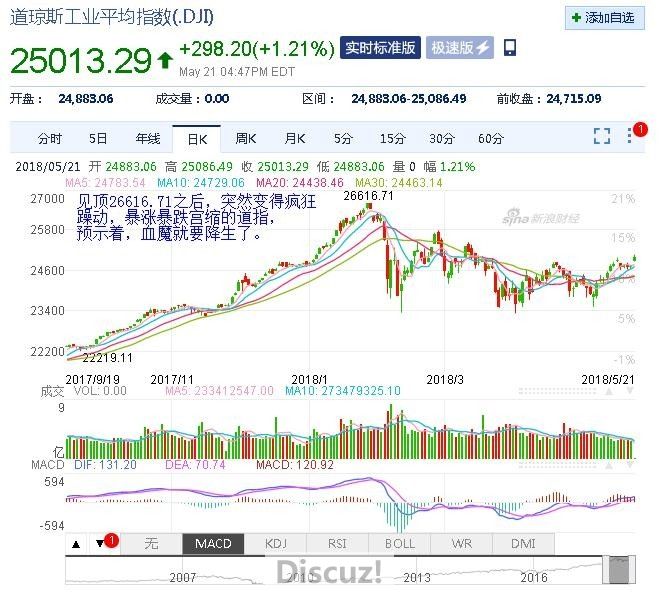Click the DIF: 131.20 label
Image resolution: width=659 pixels, height=596 pixels.
click(x=105, y=465)
